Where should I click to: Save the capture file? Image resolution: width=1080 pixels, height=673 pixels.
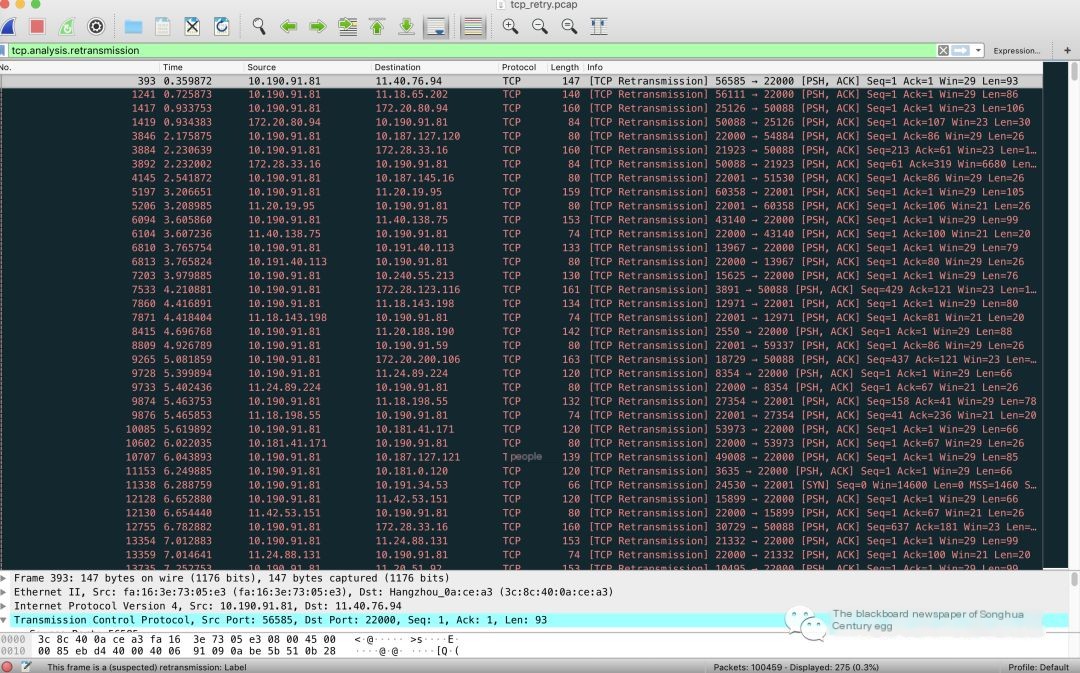(163, 27)
